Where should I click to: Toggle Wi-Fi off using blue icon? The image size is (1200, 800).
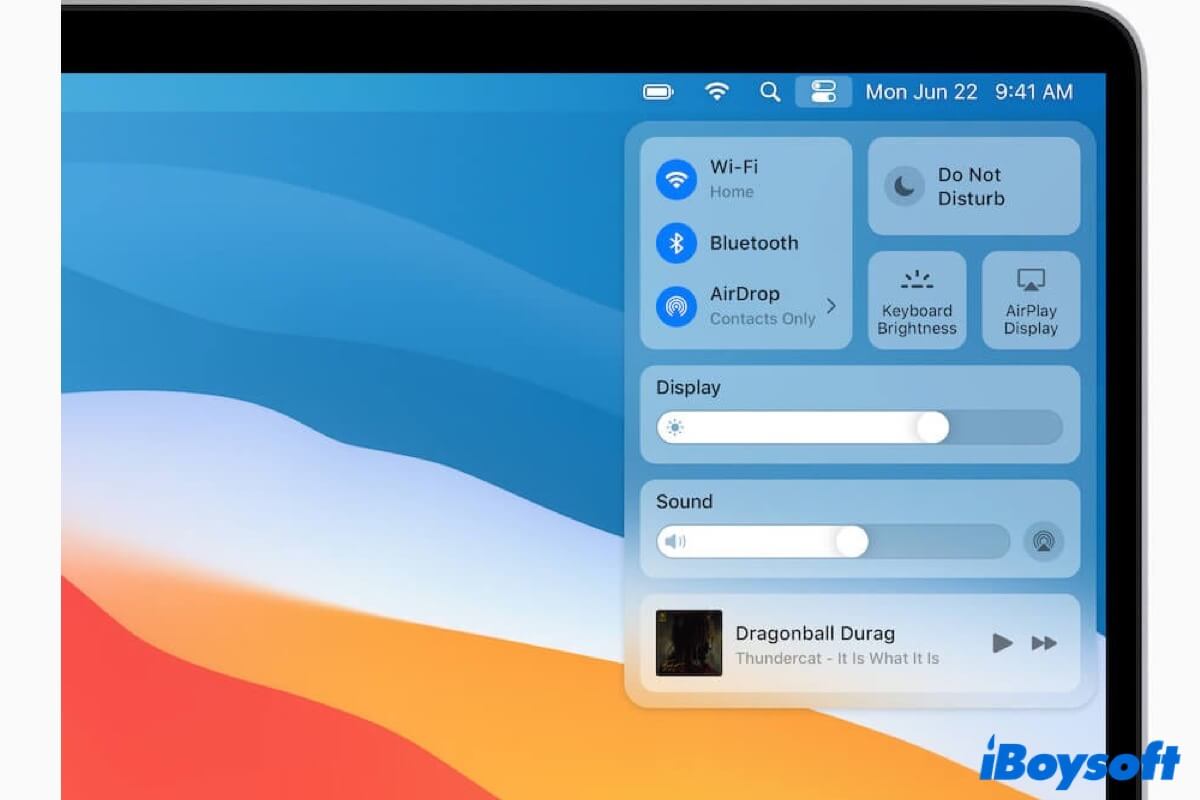pos(676,180)
